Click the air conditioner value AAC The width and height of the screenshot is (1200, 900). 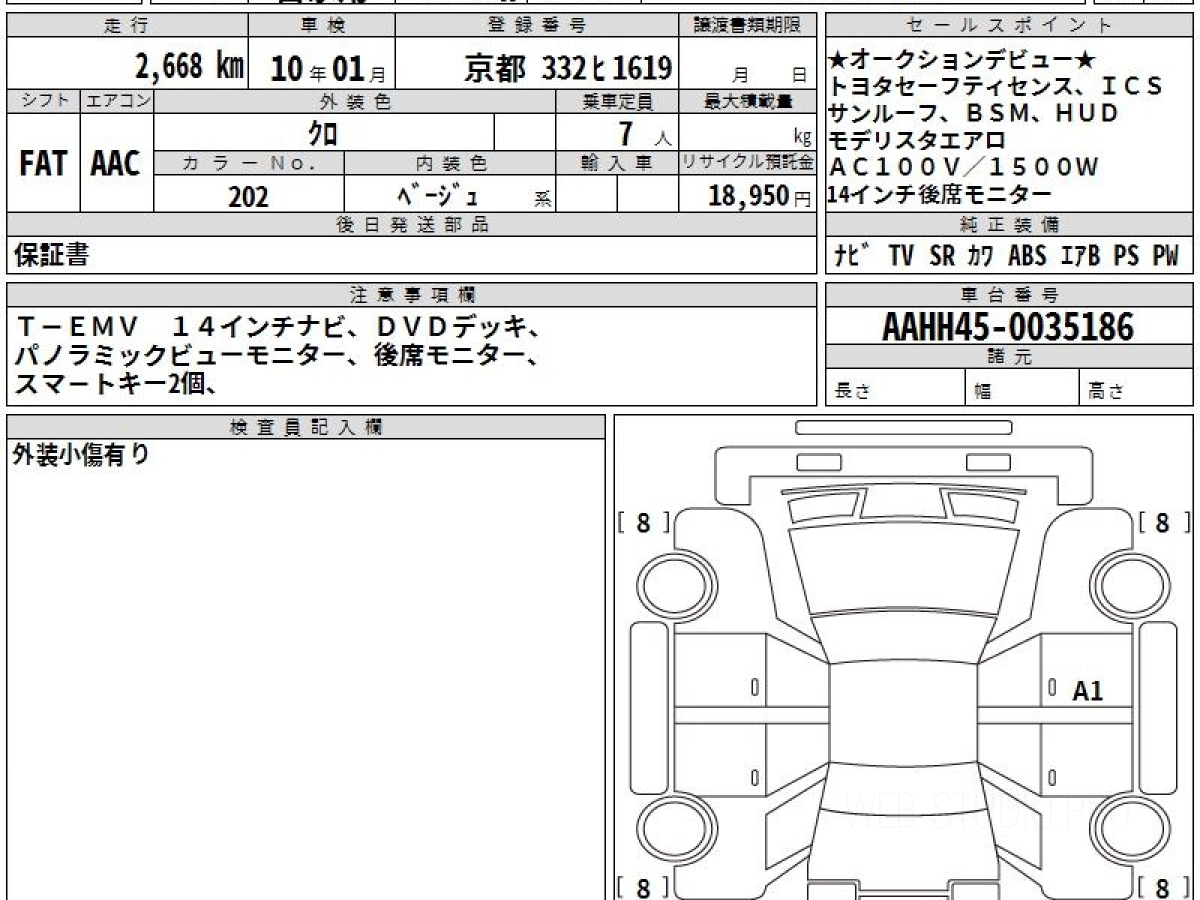coord(116,163)
